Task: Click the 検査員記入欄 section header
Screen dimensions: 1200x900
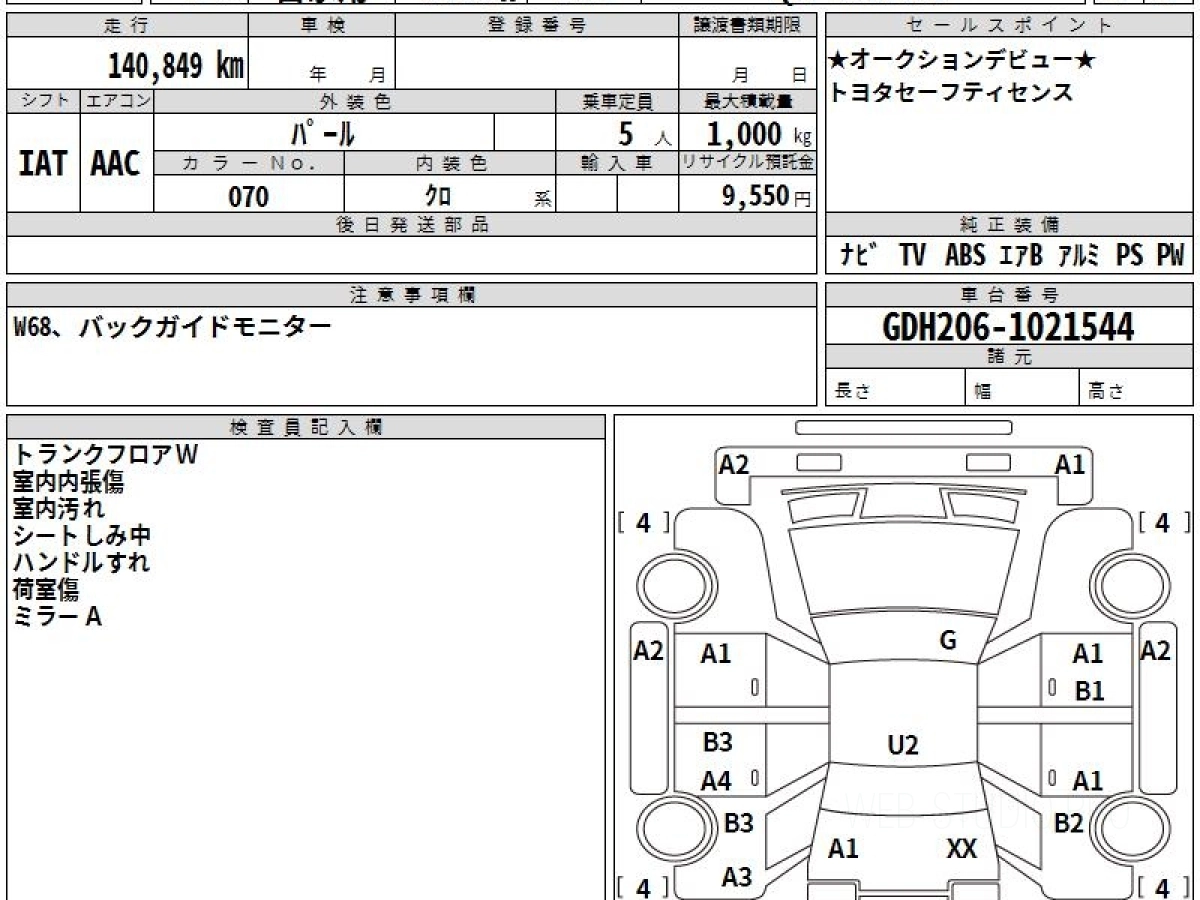Action: click(306, 427)
